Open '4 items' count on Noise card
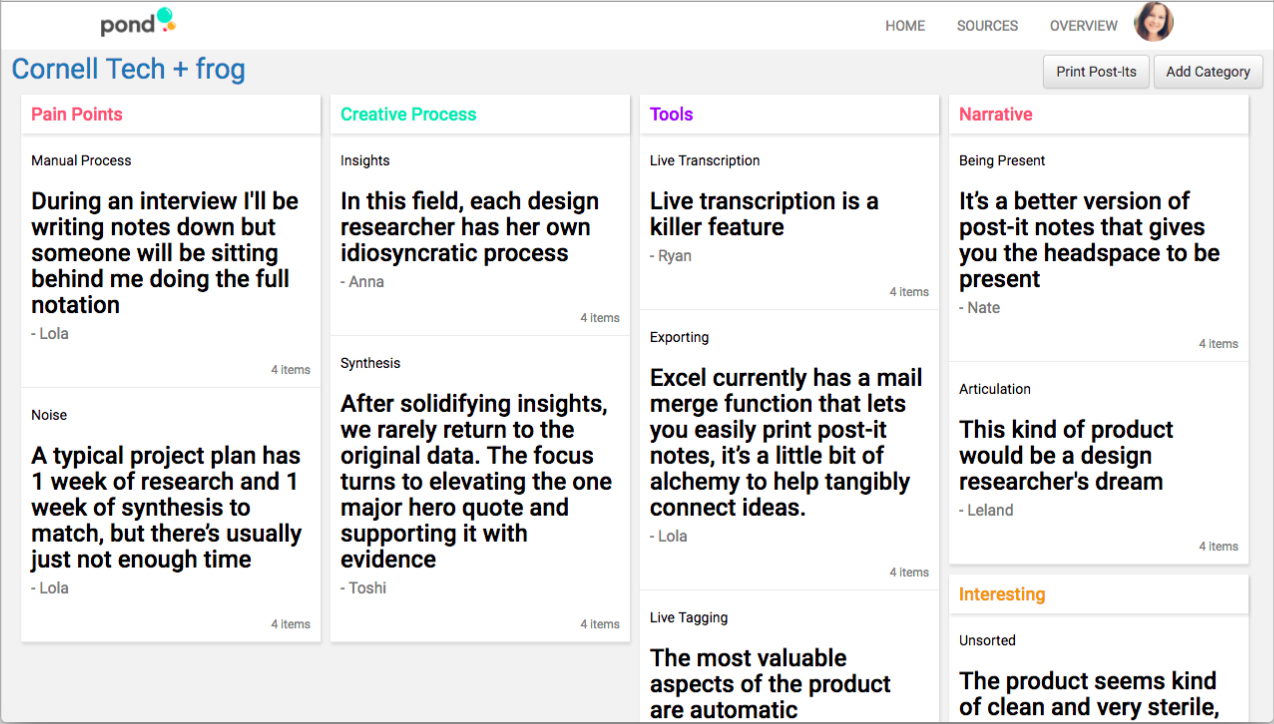Screen dimensions: 1274x724 pyautogui.click(x=291, y=624)
